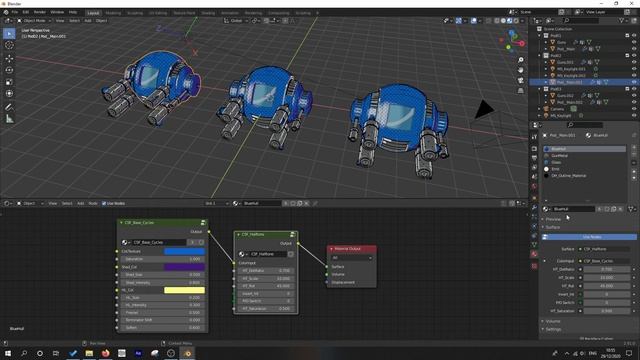Open Firefox from the taskbar
Image resolution: width=640 pixels, height=360 pixels.
105,353
